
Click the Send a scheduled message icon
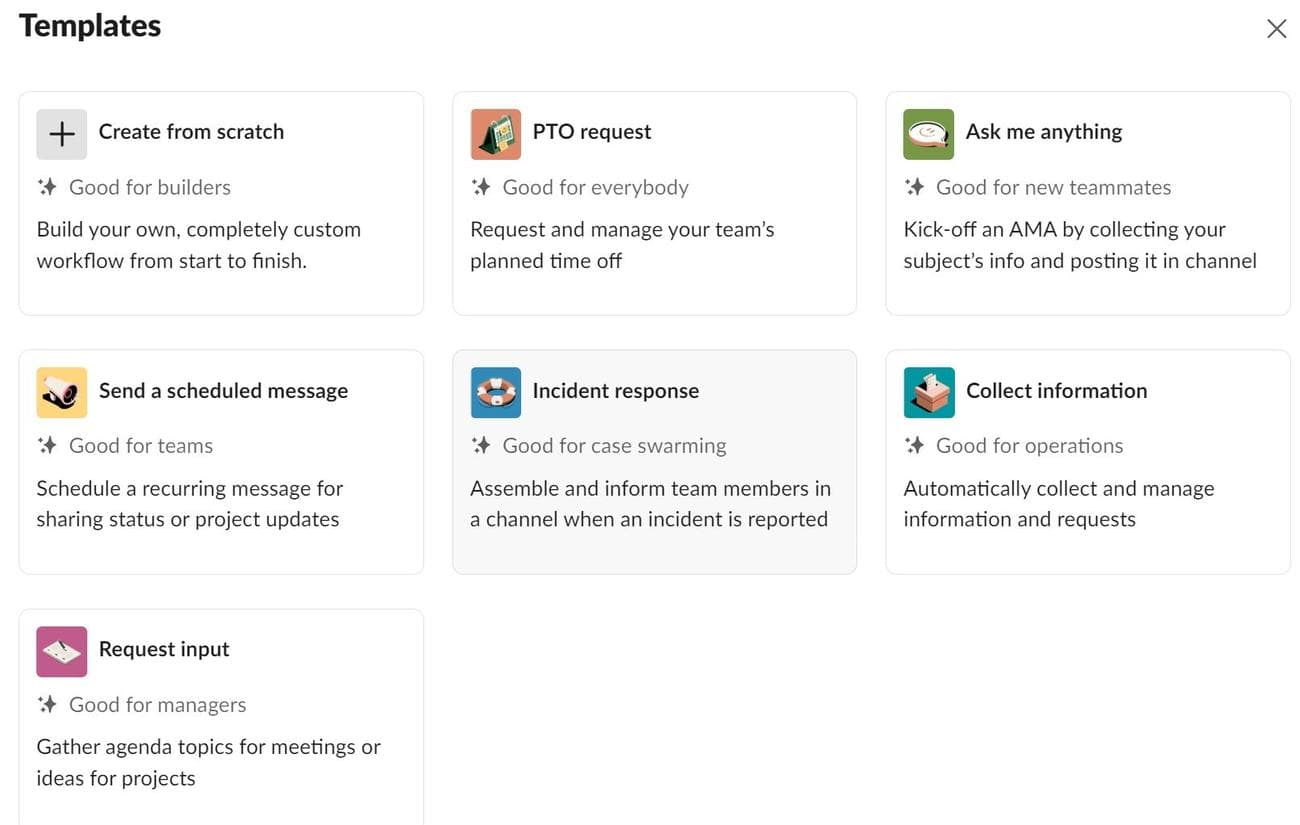coord(61,392)
